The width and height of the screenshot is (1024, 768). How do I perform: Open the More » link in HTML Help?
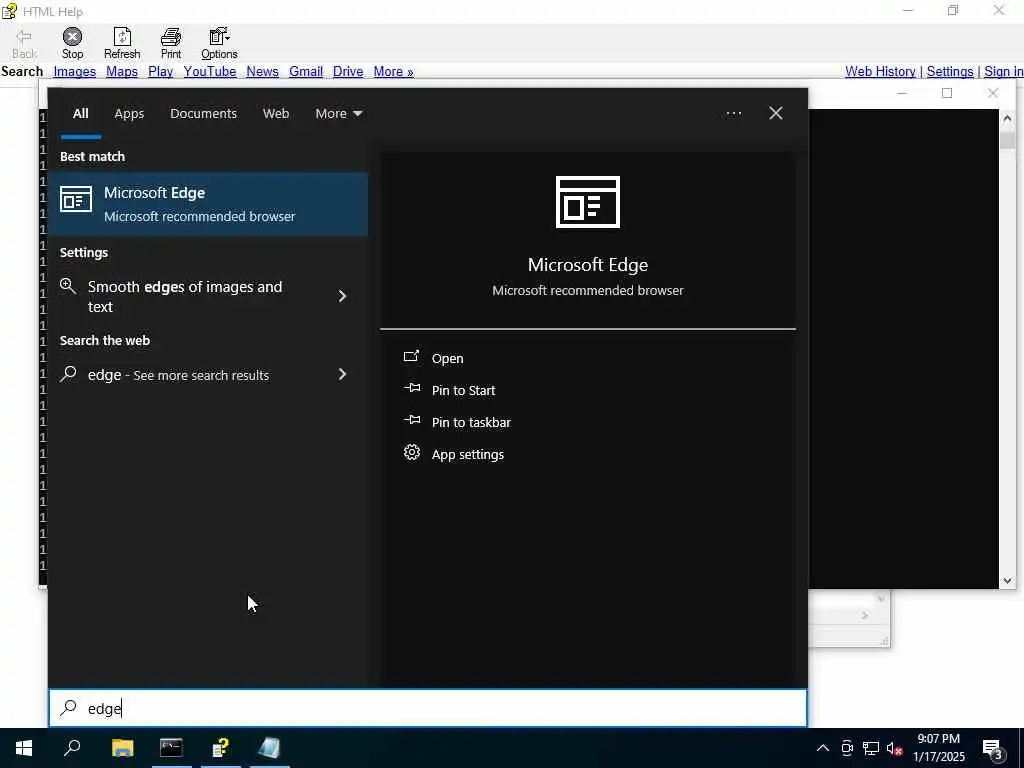pos(393,72)
